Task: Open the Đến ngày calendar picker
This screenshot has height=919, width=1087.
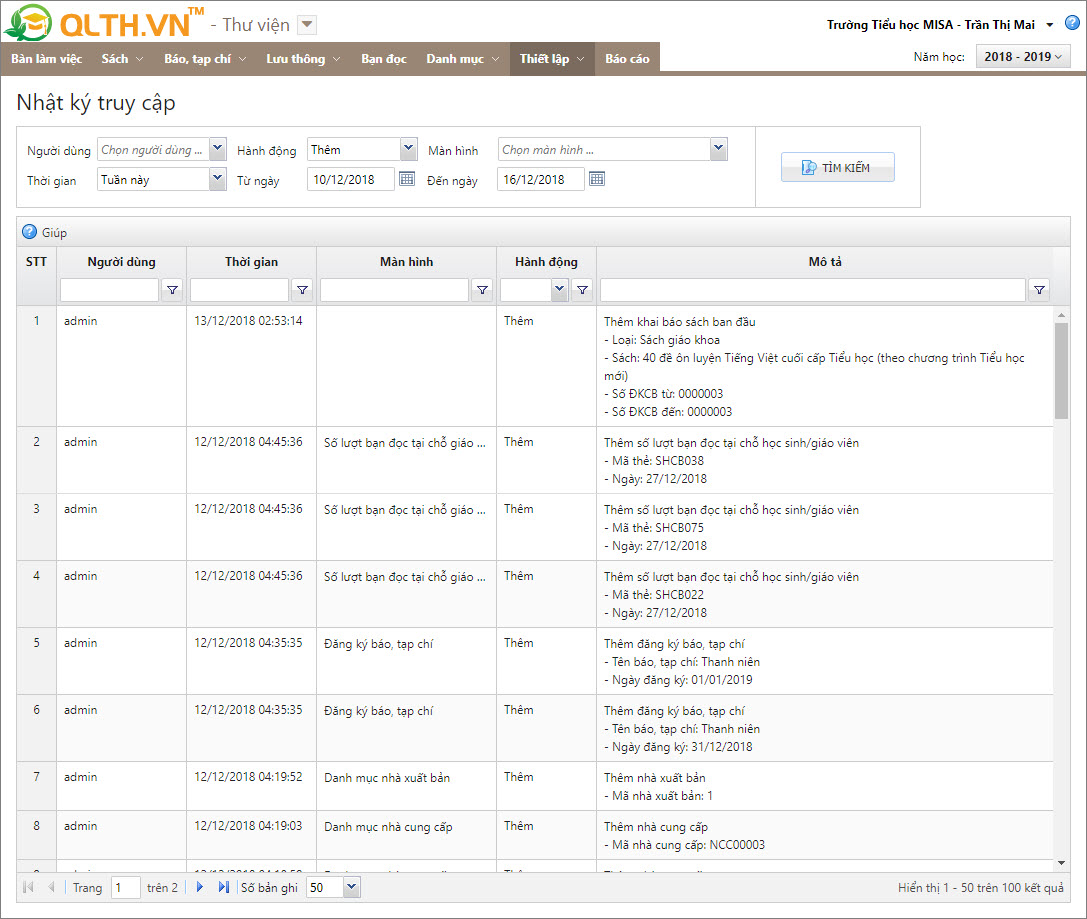Action: [596, 179]
